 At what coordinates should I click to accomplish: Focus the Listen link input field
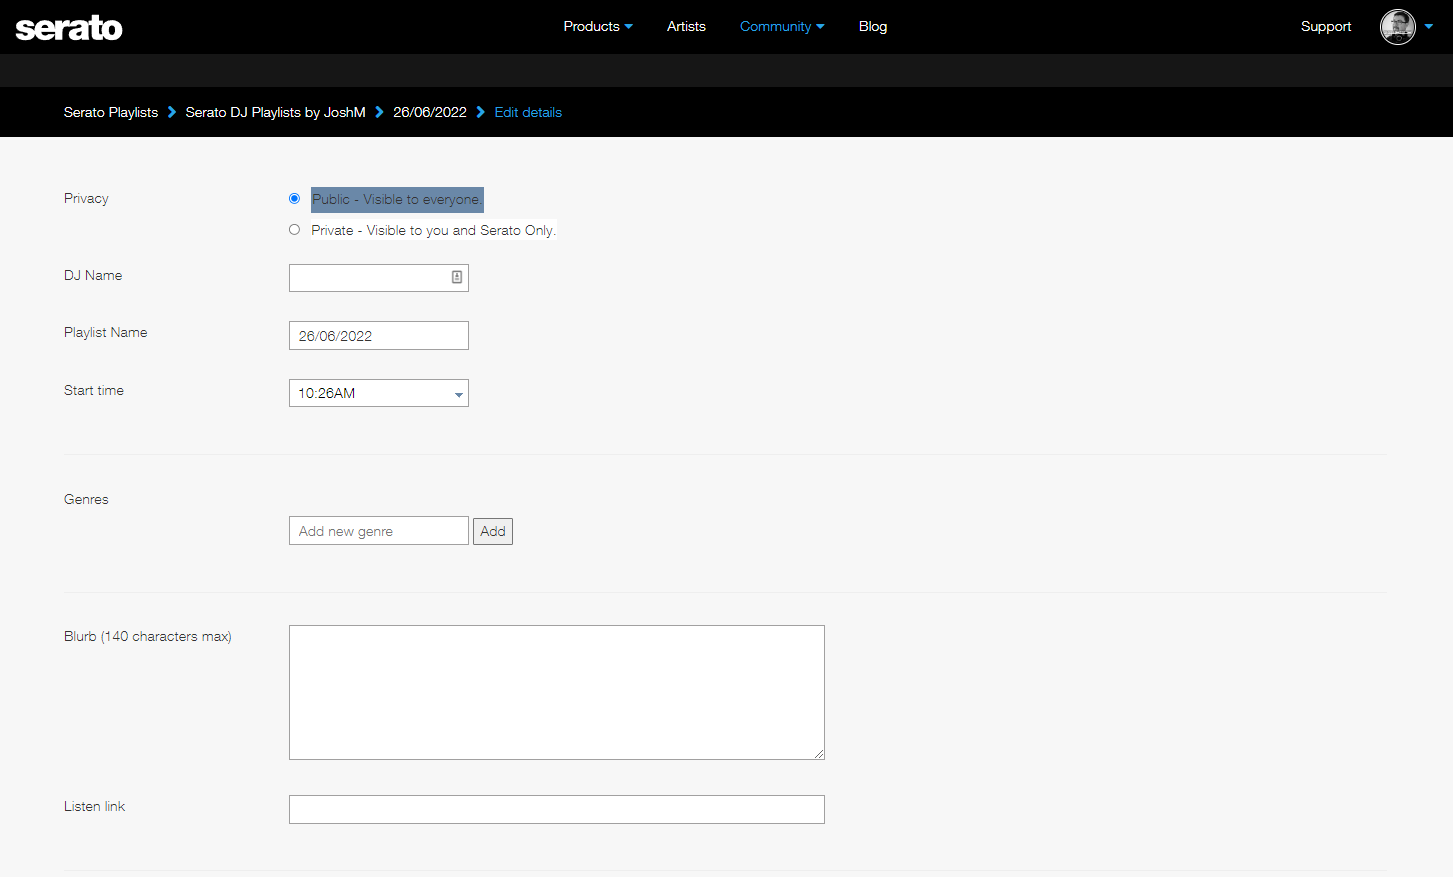556,809
